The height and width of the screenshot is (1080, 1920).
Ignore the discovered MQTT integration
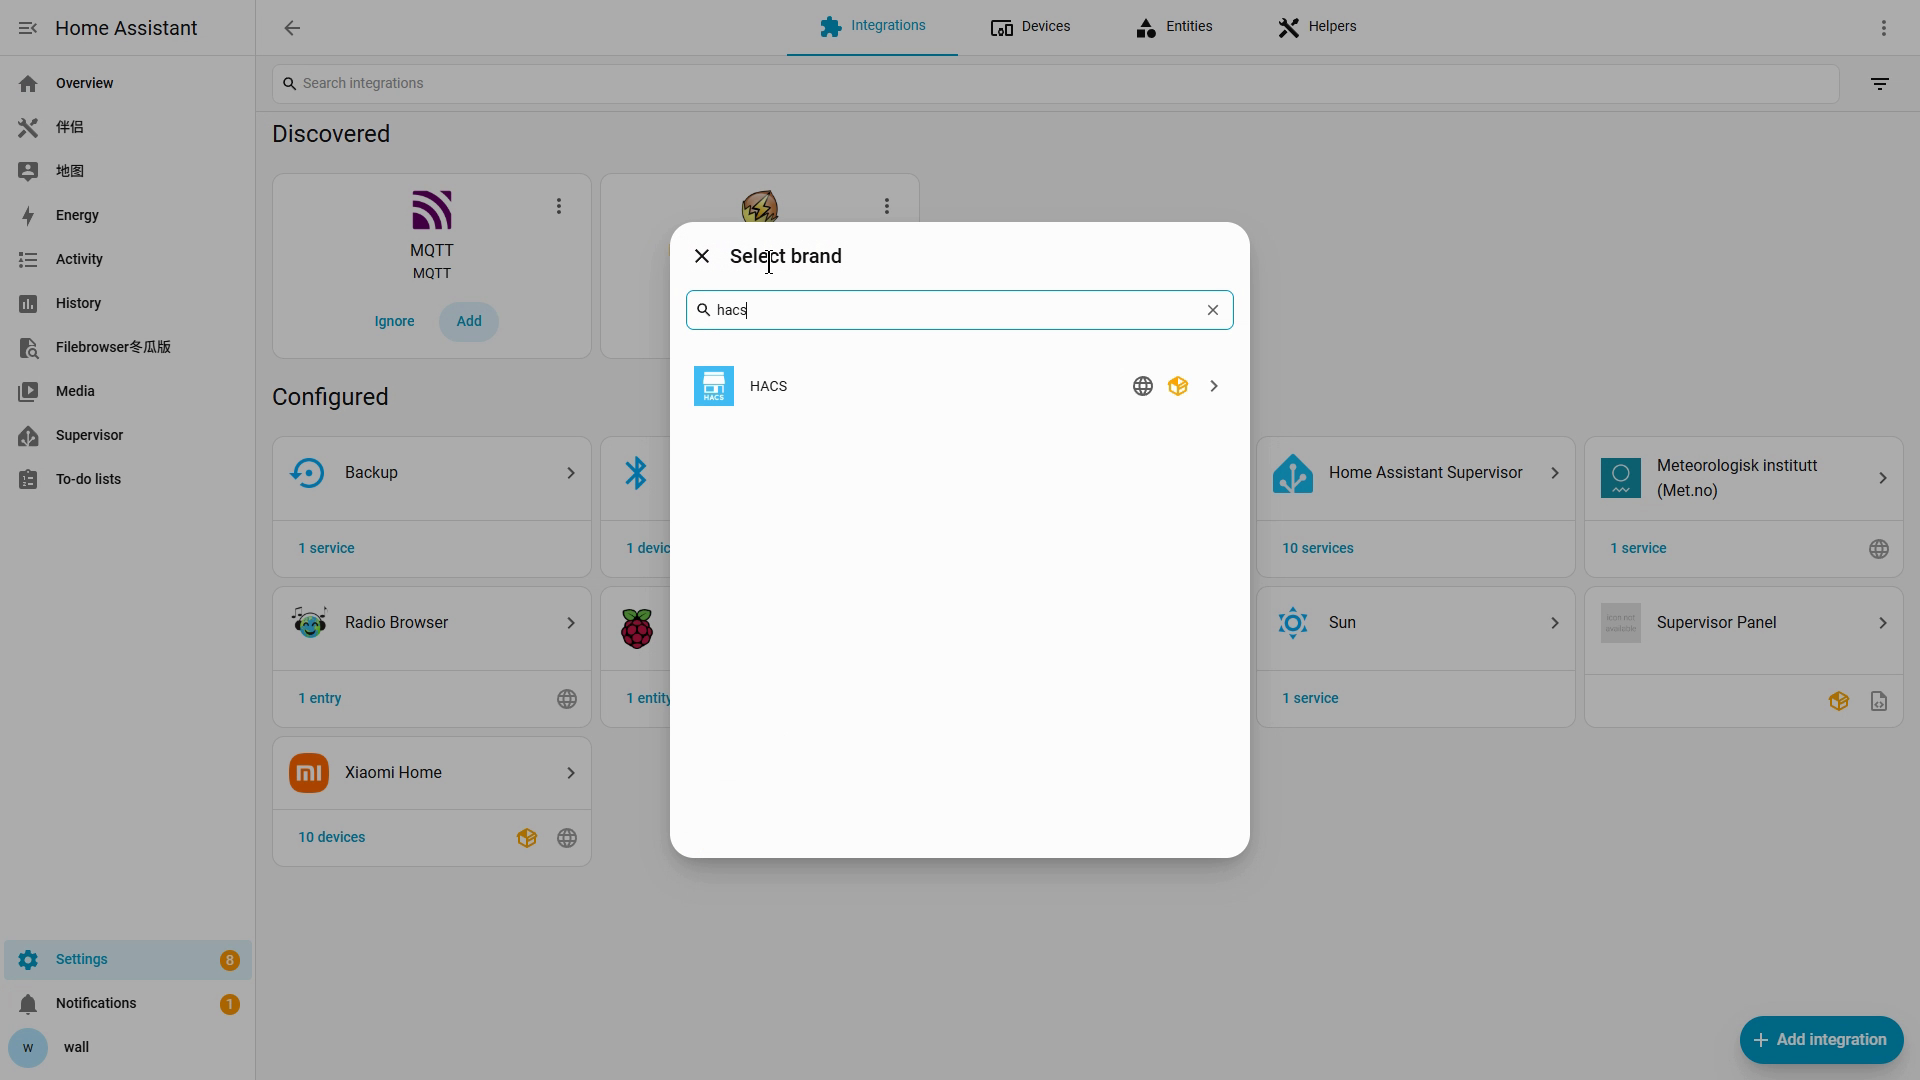click(394, 321)
